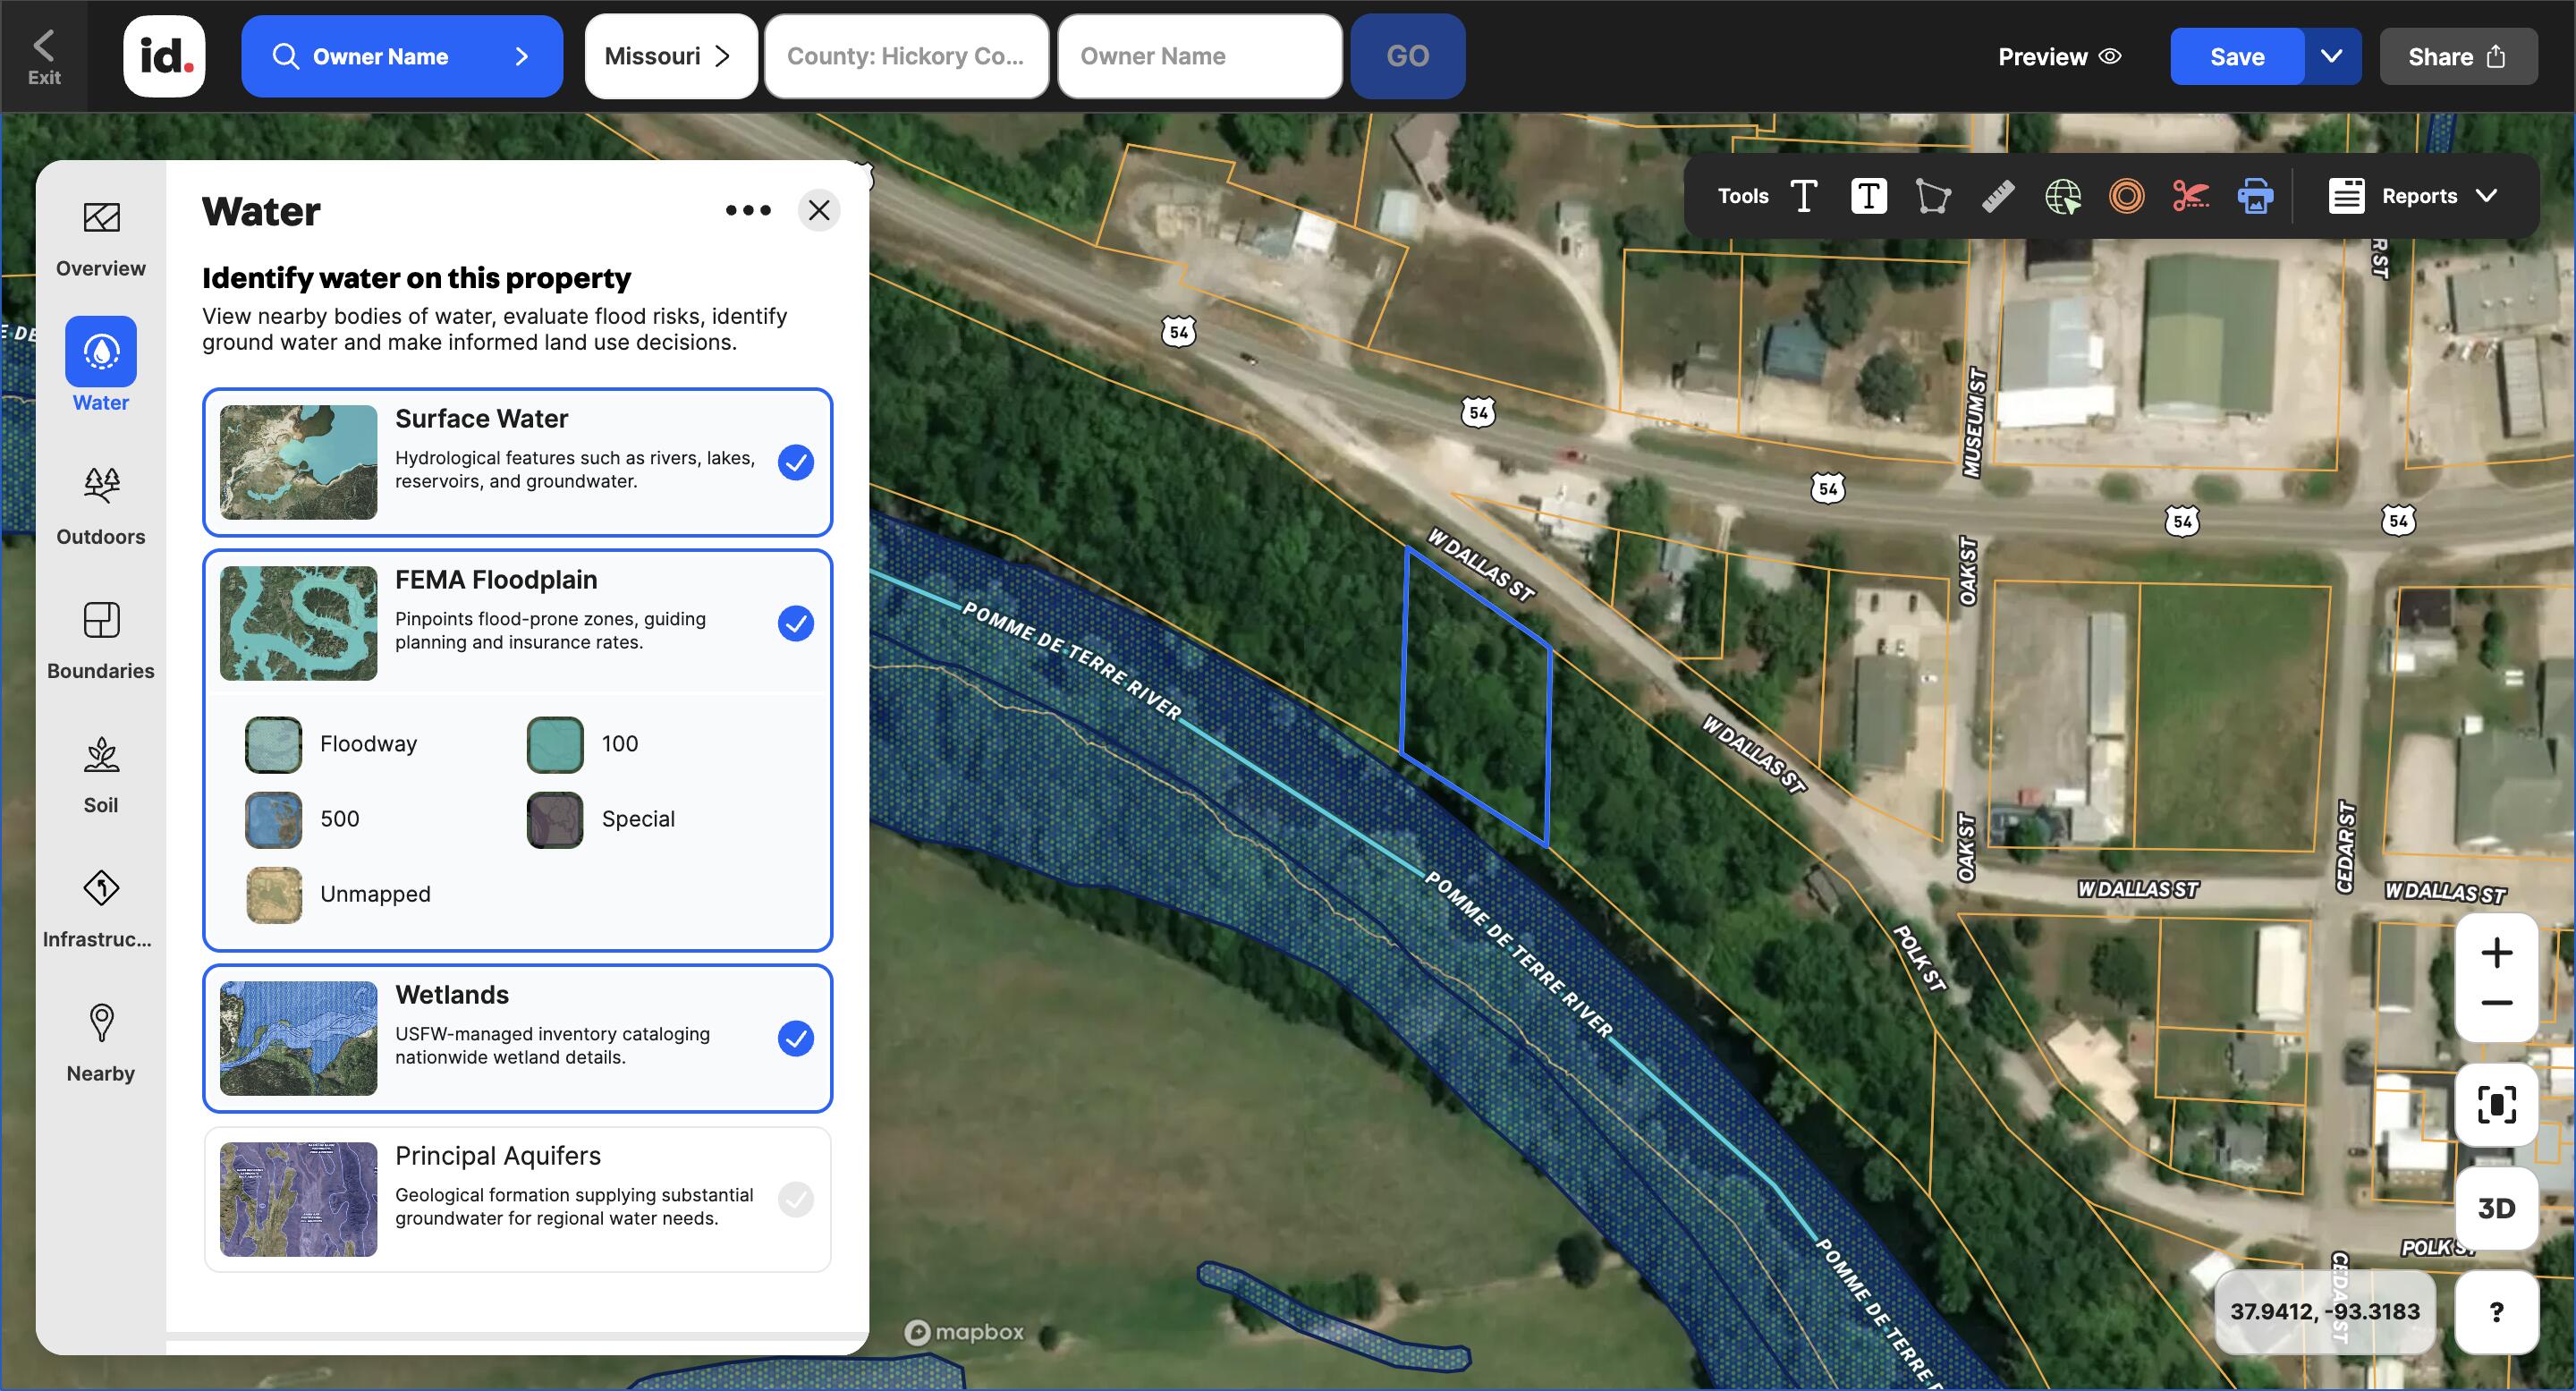Screen dimensions: 2576x1391
Task: Select the orange concentric rings radius tool
Action: pos(2126,196)
